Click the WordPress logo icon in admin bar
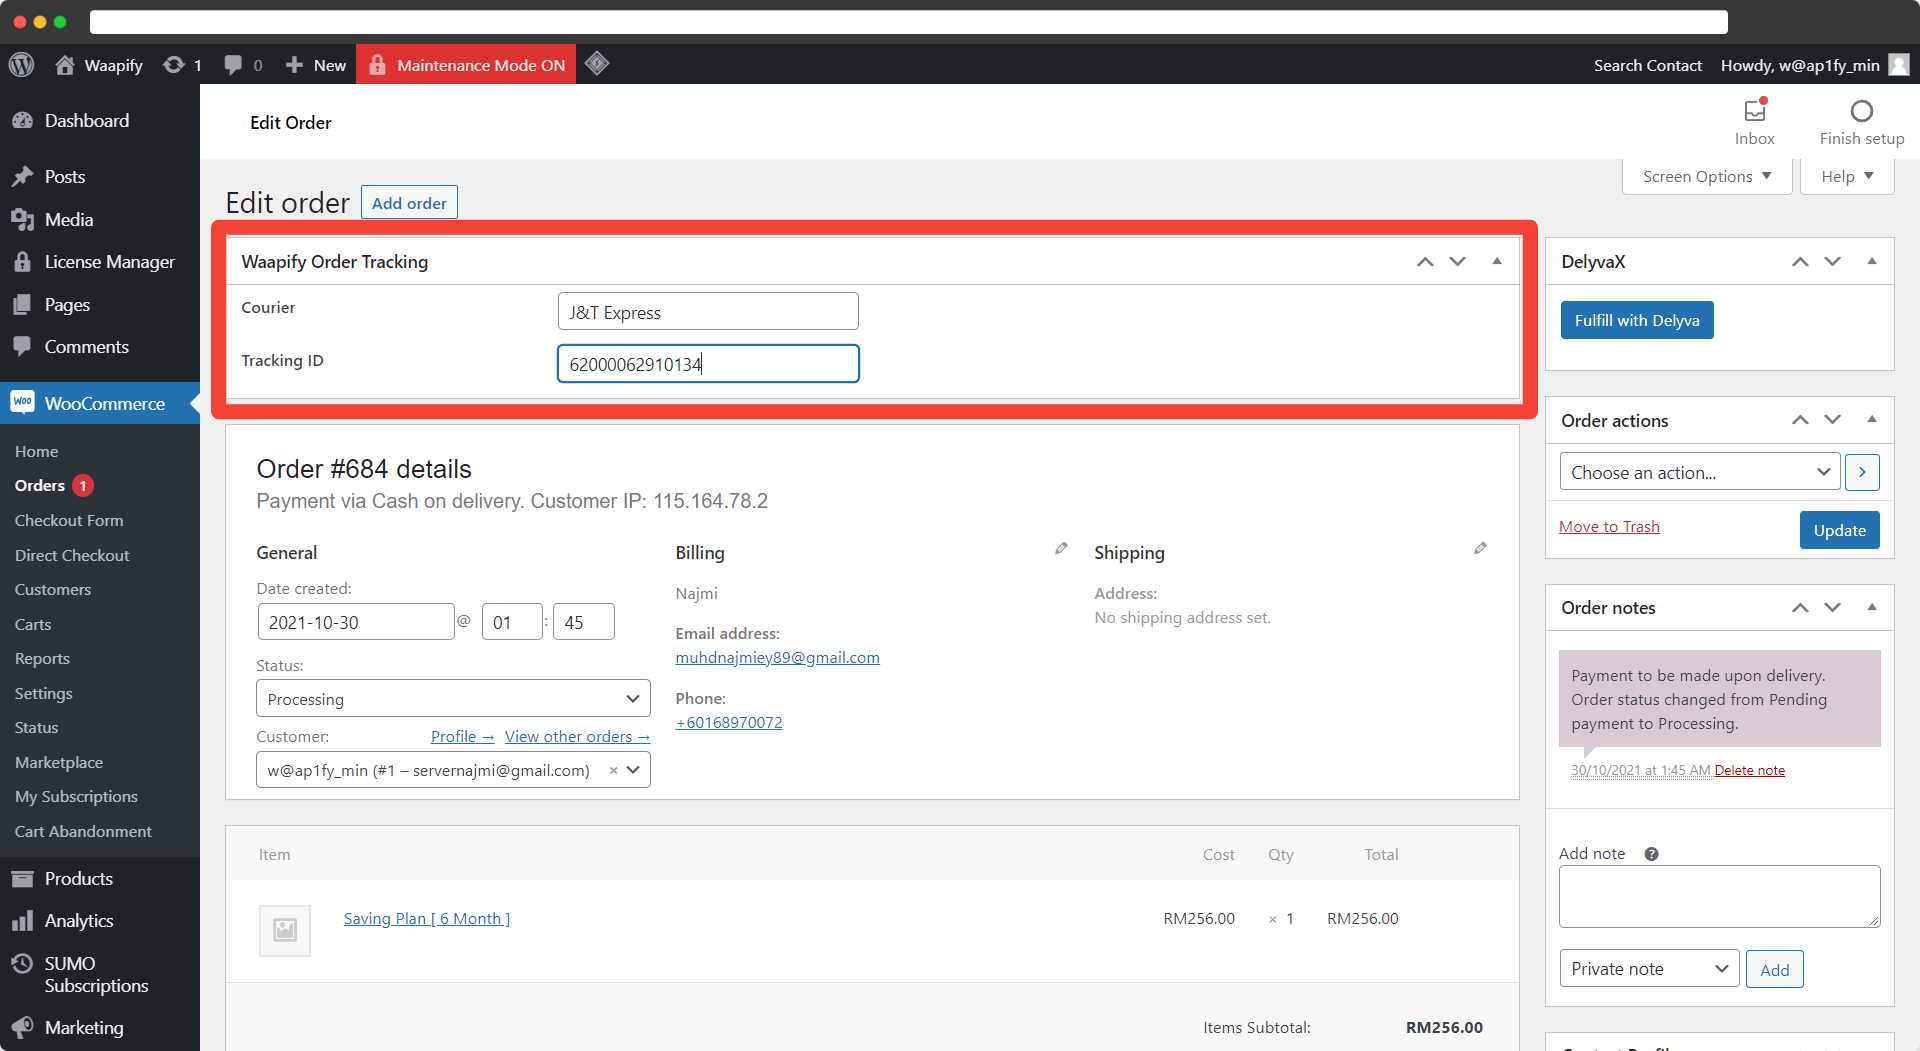 tap(21, 65)
